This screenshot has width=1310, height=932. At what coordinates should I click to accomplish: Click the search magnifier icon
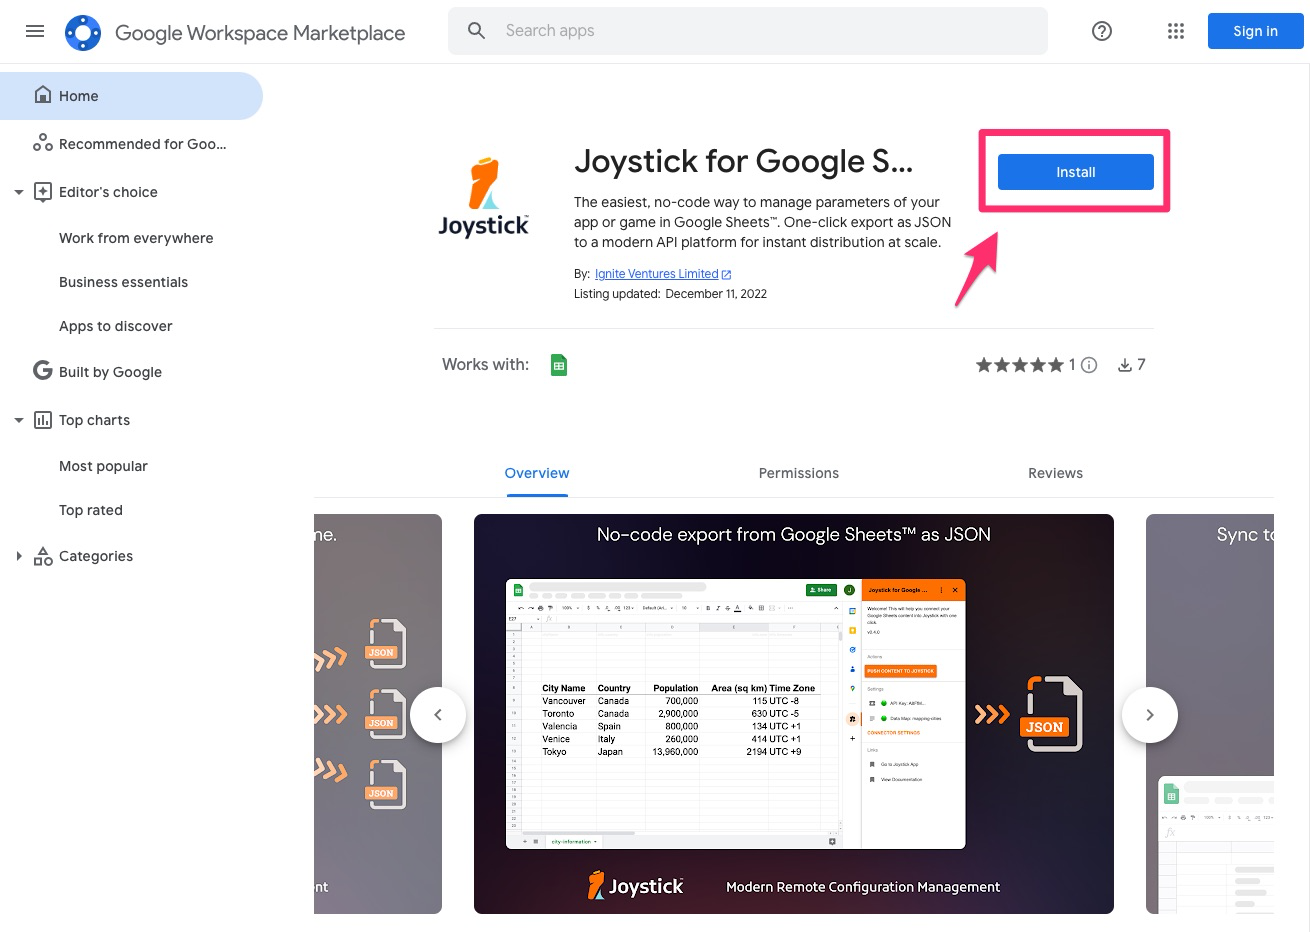pos(477,31)
